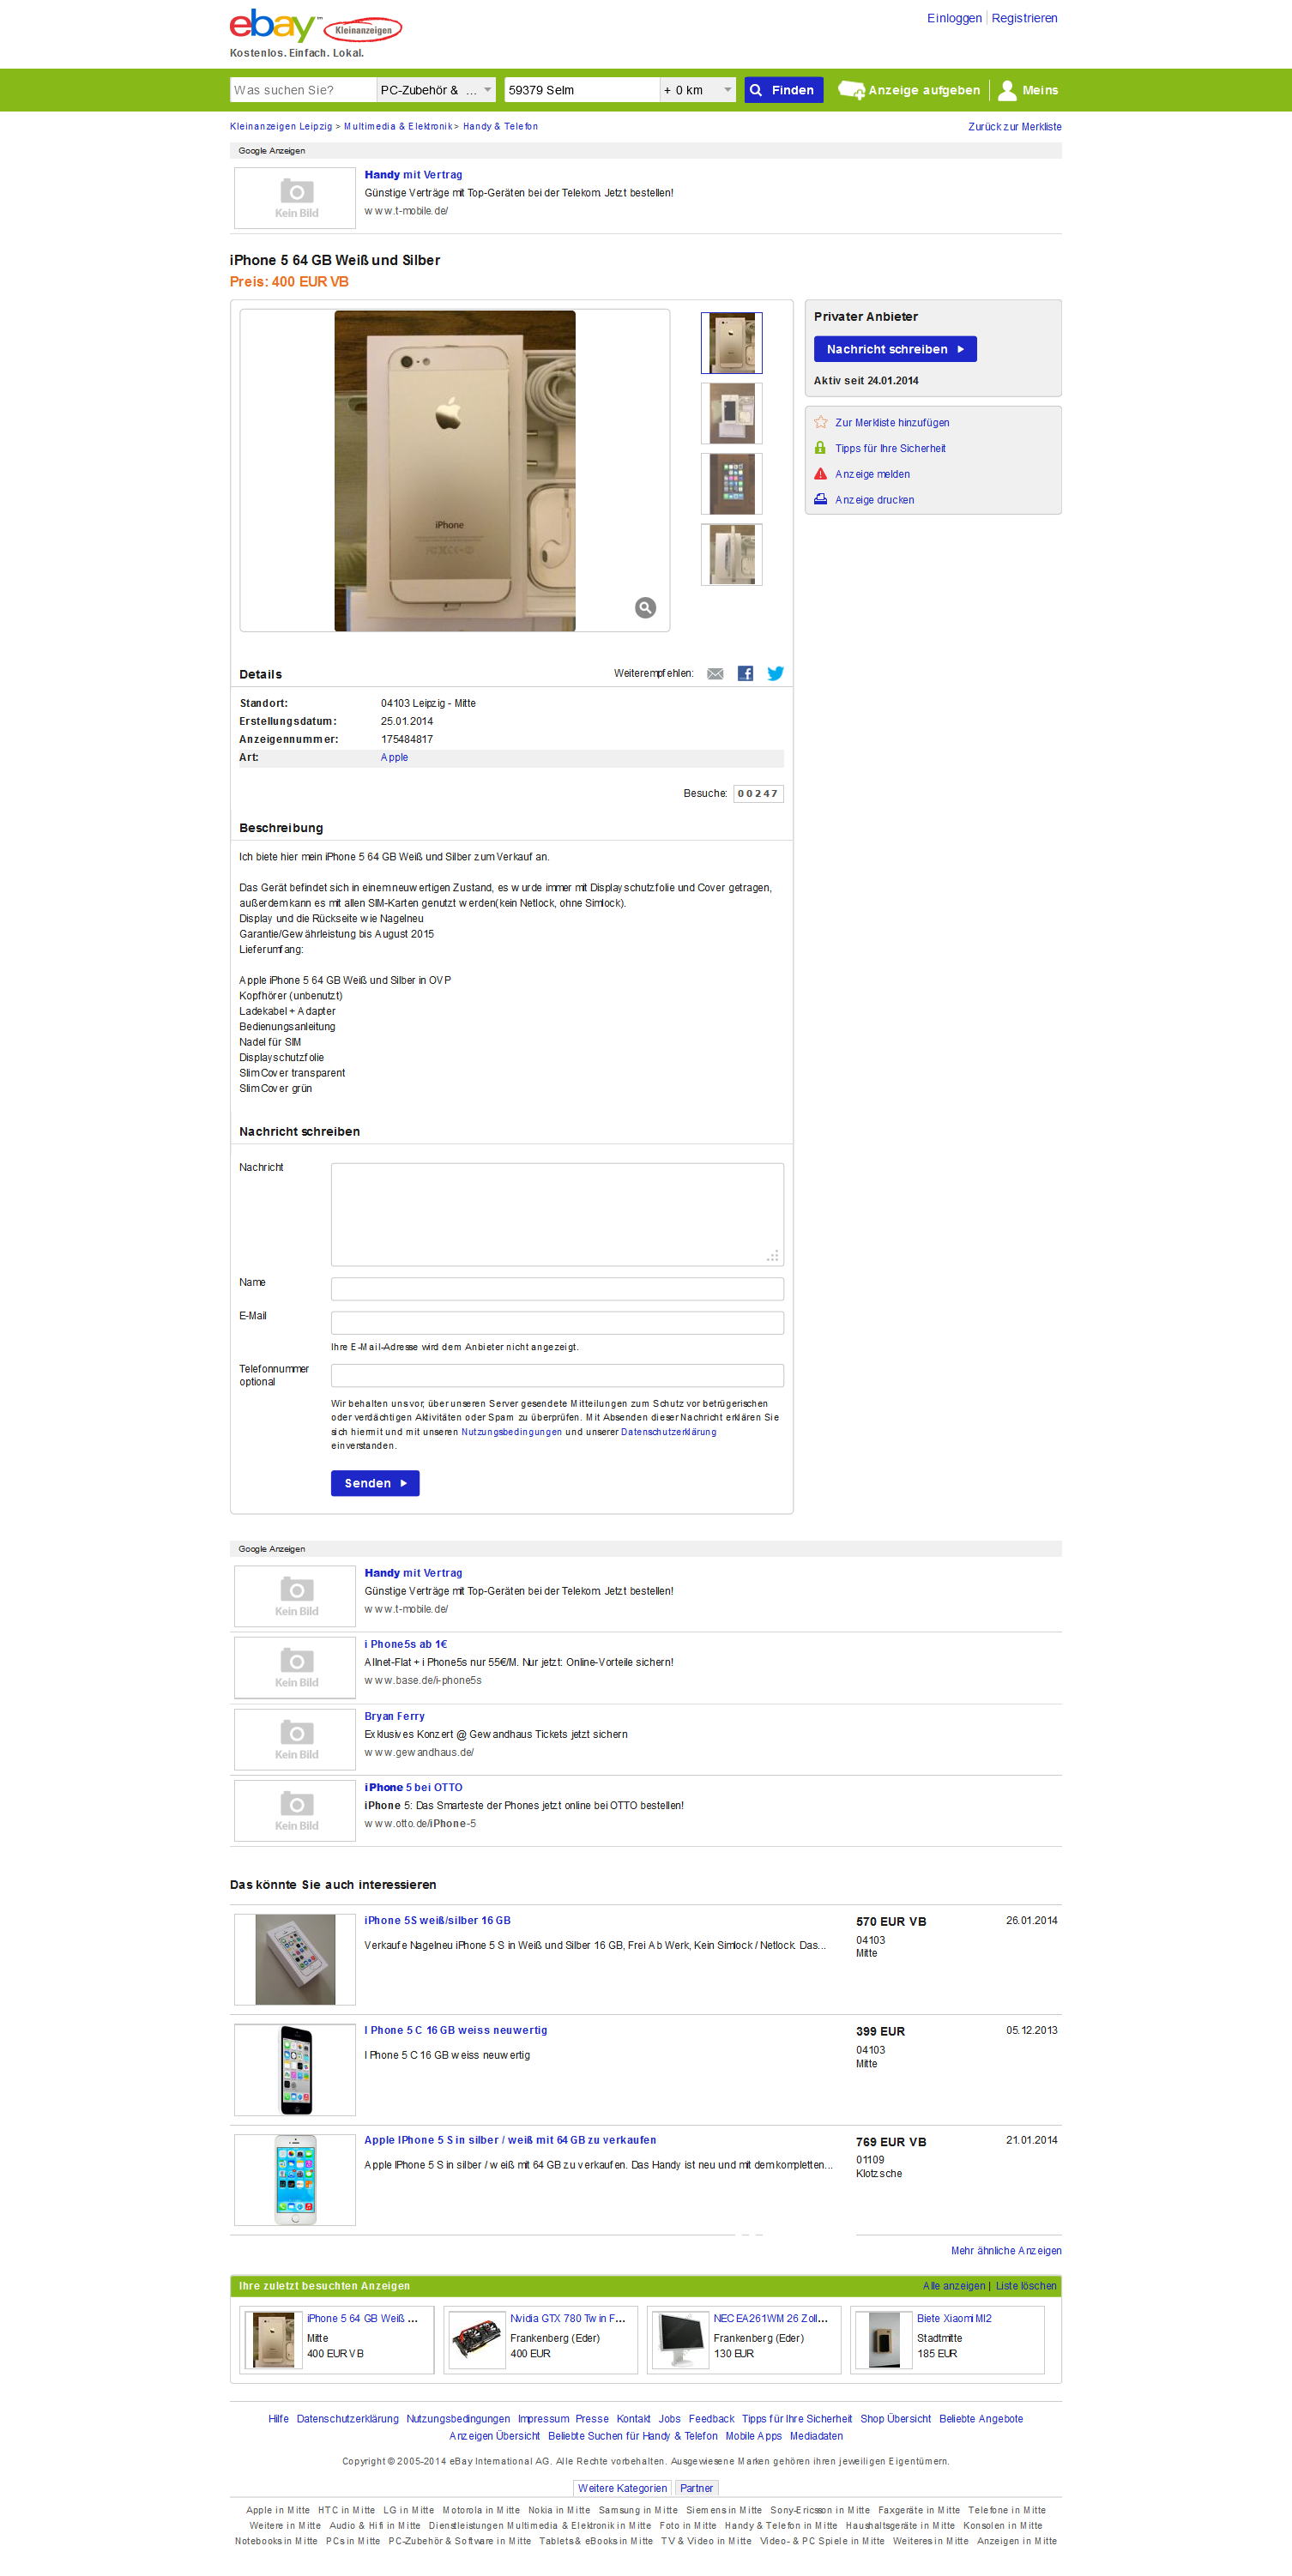Click Liste löschen to clear history

point(1026,2286)
